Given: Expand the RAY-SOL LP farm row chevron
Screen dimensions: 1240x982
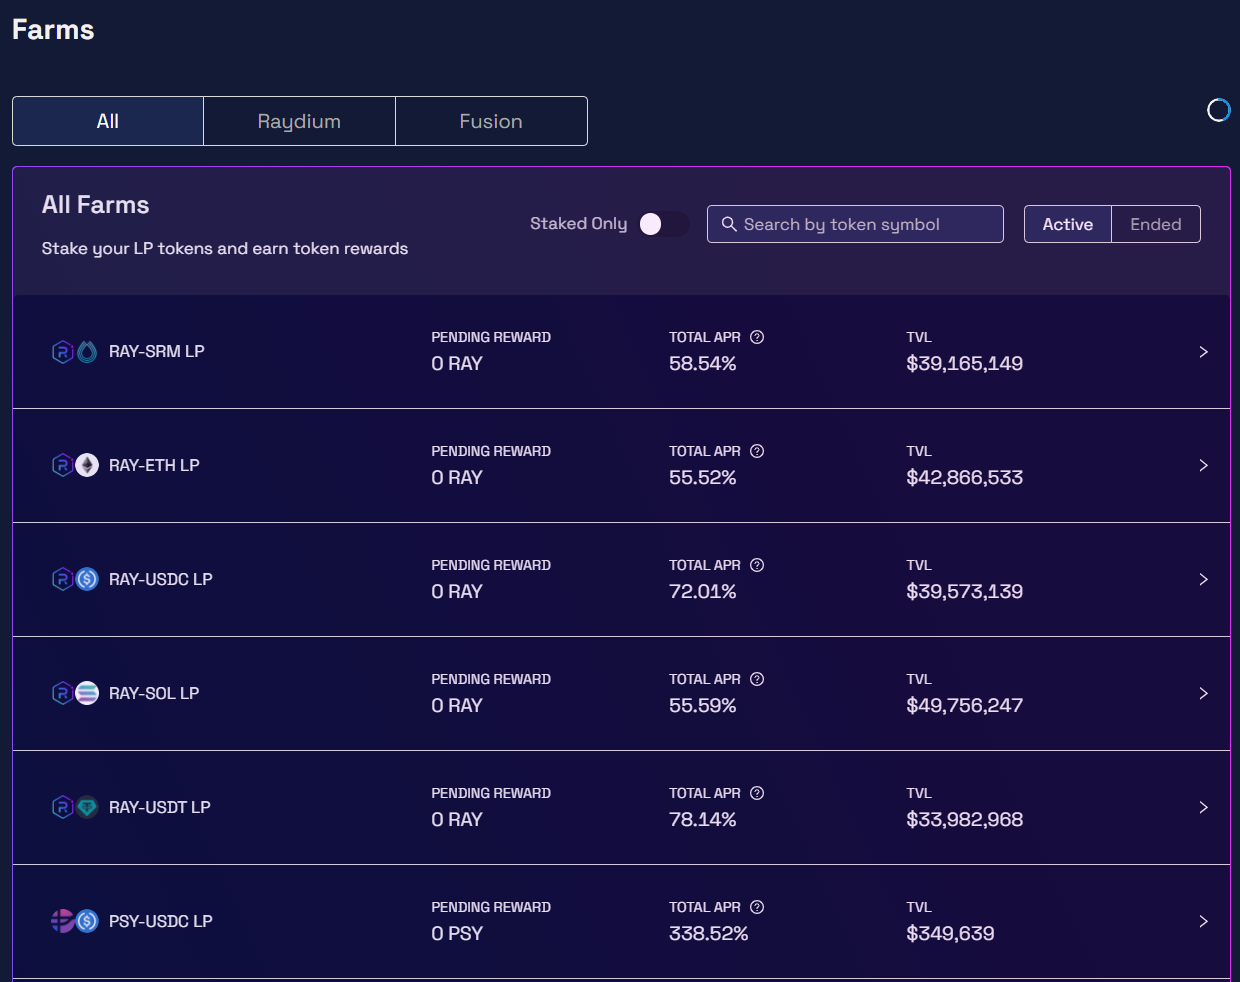Looking at the screenshot, I should 1203,694.
